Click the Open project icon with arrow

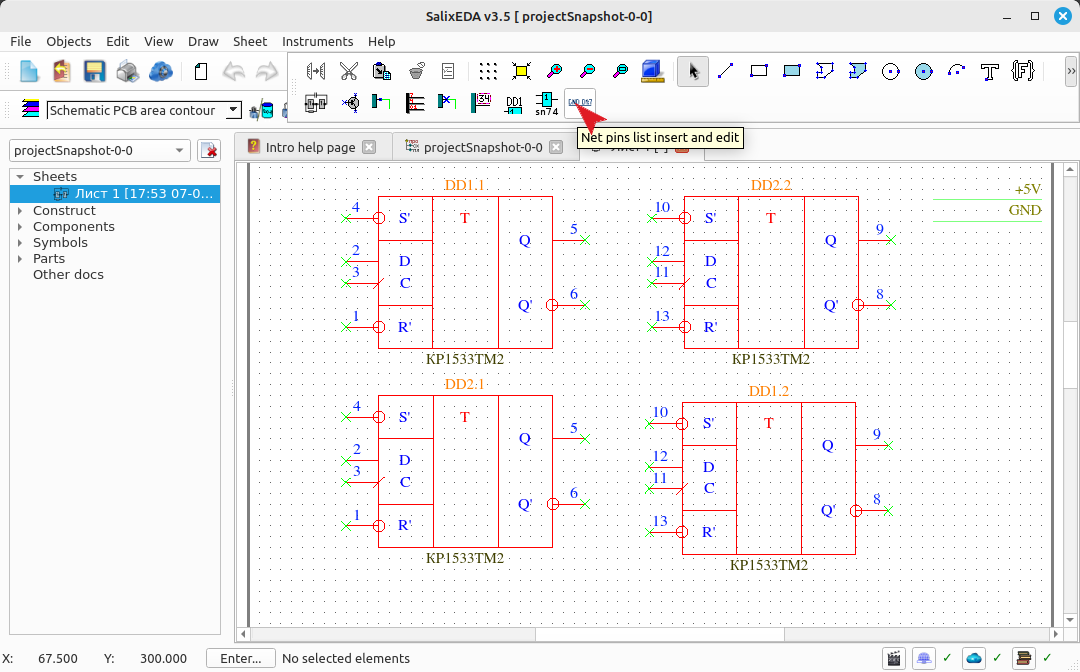(61, 71)
